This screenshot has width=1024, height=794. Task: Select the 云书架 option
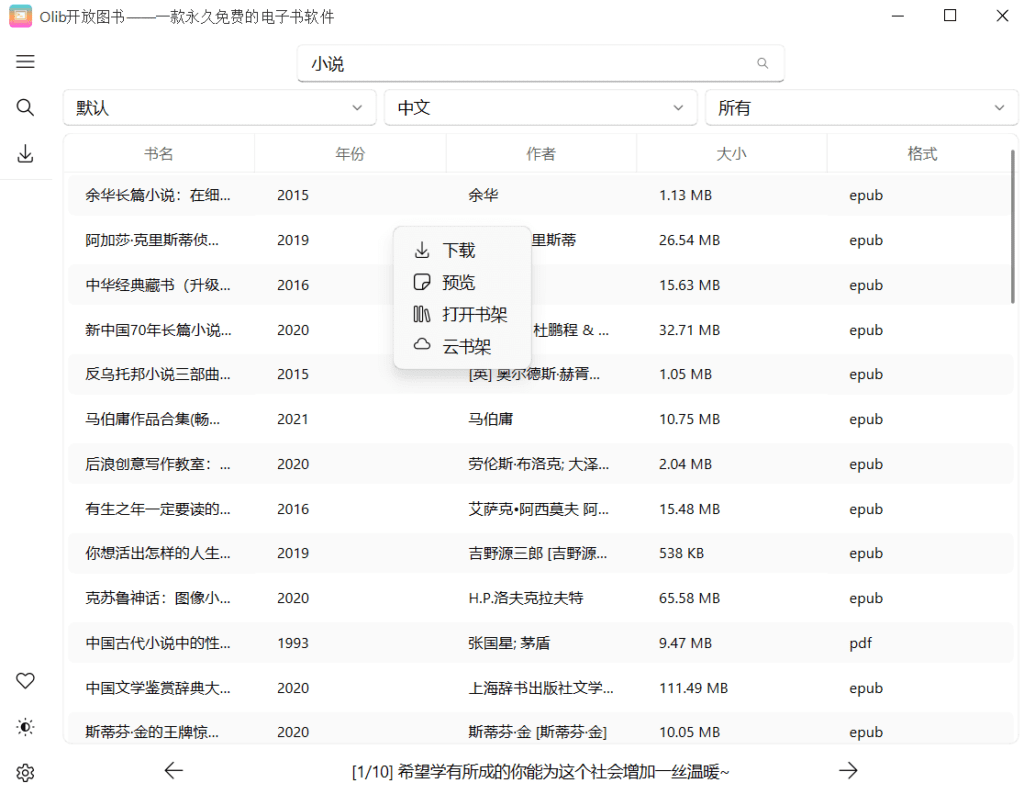coord(465,346)
